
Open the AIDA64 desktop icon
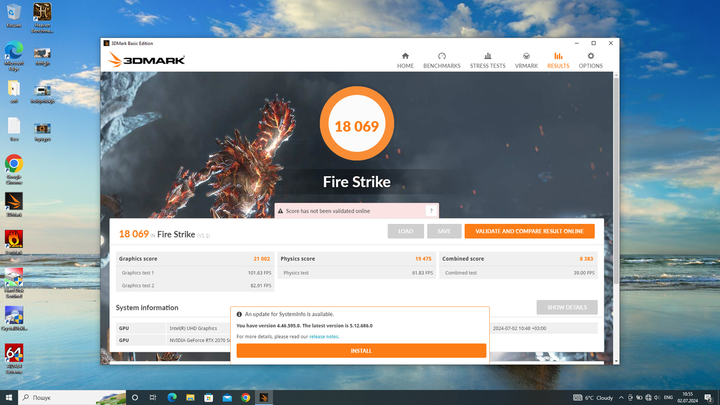pyautogui.click(x=14, y=359)
